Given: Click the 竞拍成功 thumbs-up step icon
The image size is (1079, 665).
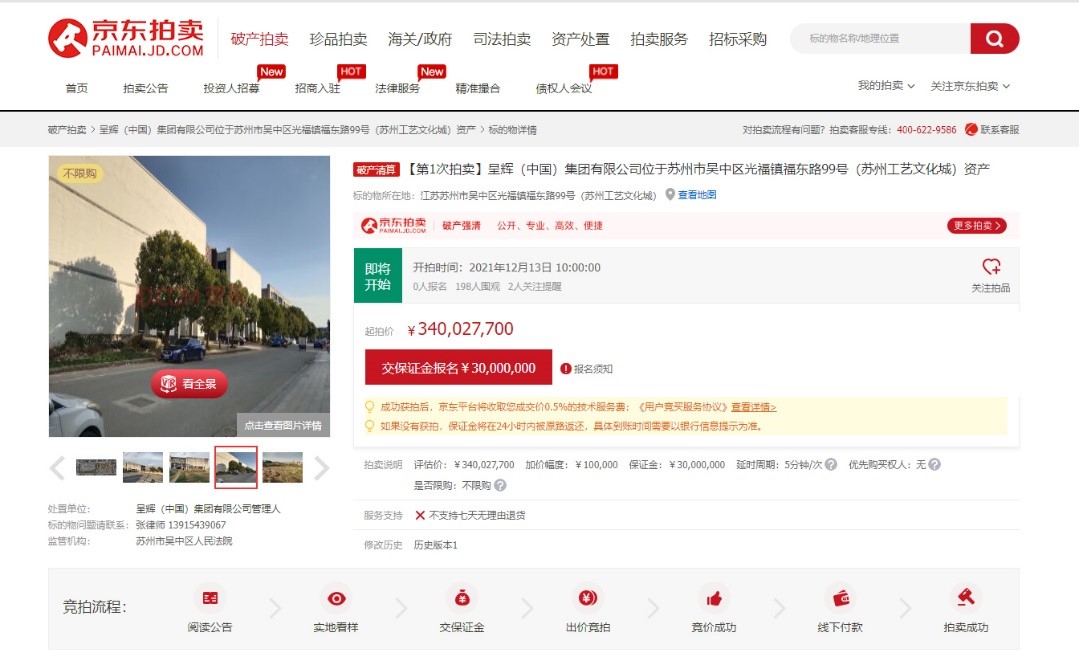Looking at the screenshot, I should point(714,597).
